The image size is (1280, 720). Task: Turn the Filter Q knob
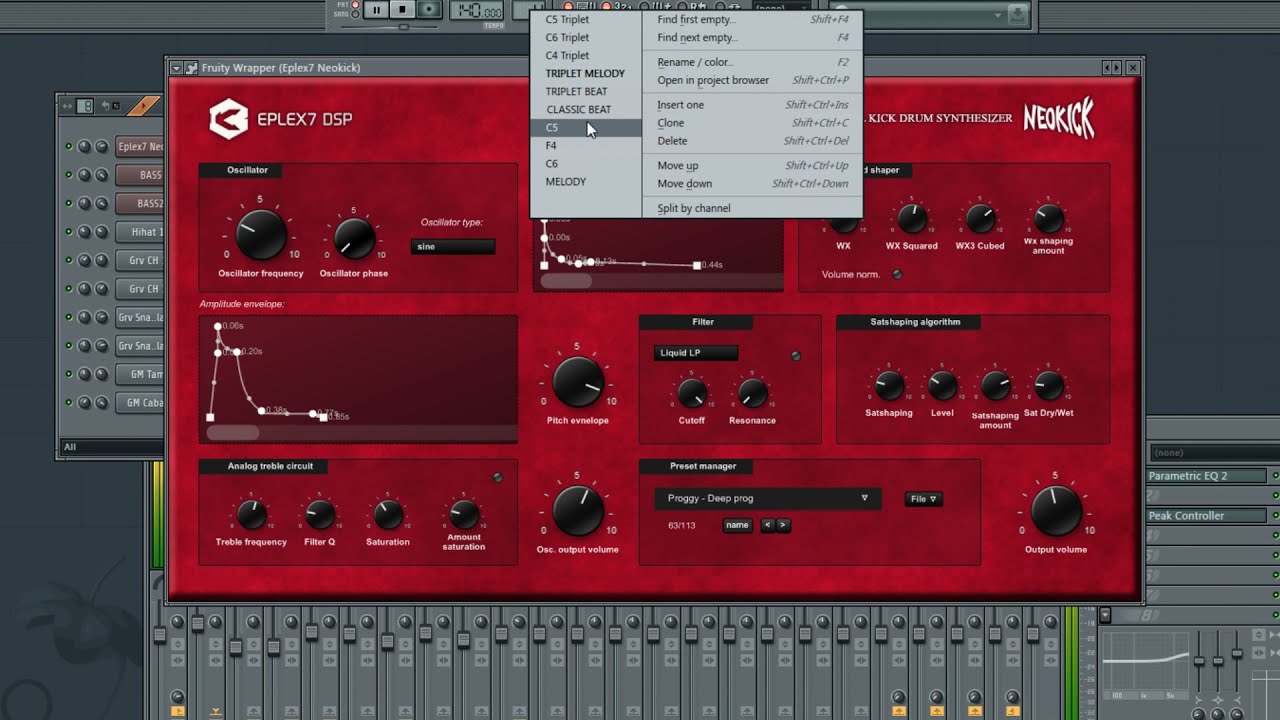pos(319,515)
